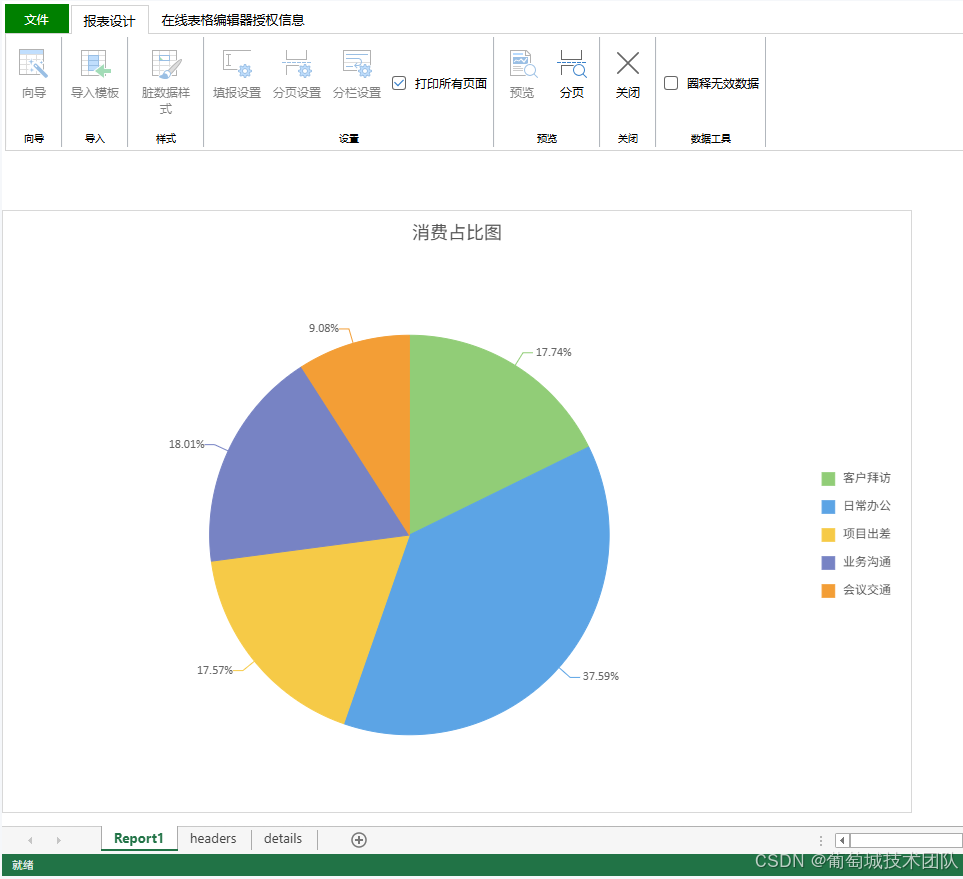Click the 17.74% data label
This screenshot has height=879, width=963.
point(553,352)
